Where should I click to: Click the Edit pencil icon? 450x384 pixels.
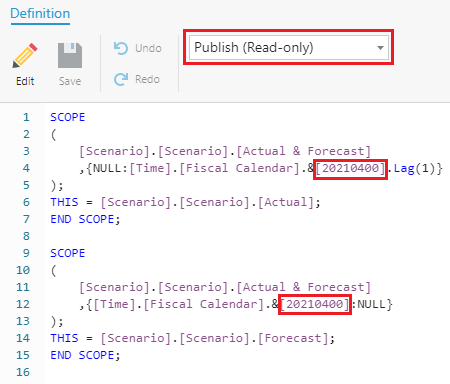pos(25,55)
